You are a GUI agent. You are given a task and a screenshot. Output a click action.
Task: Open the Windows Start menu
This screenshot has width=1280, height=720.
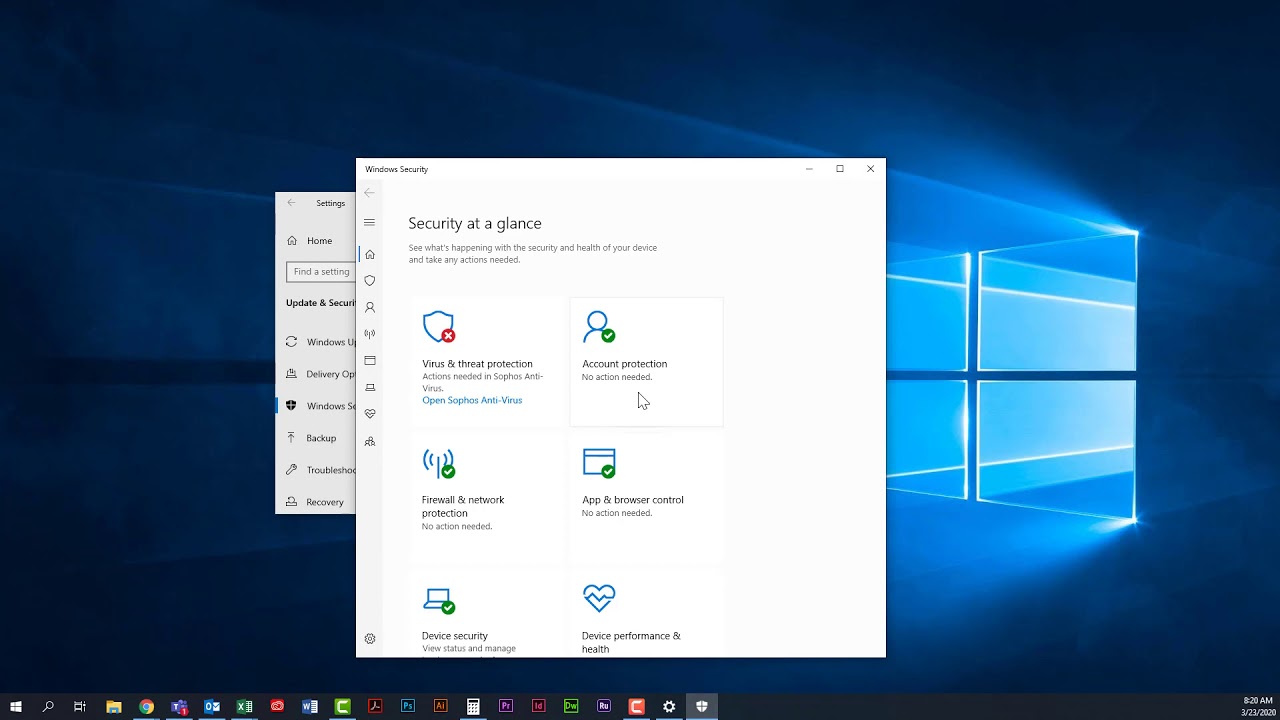[16, 706]
